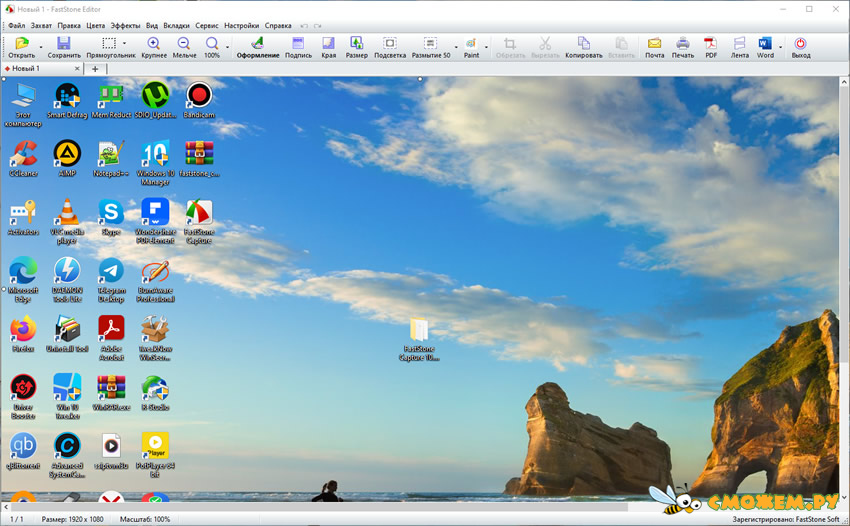Click the Размер: 1920 x 1080 status text
This screenshot has width=850, height=526.
coord(73,519)
